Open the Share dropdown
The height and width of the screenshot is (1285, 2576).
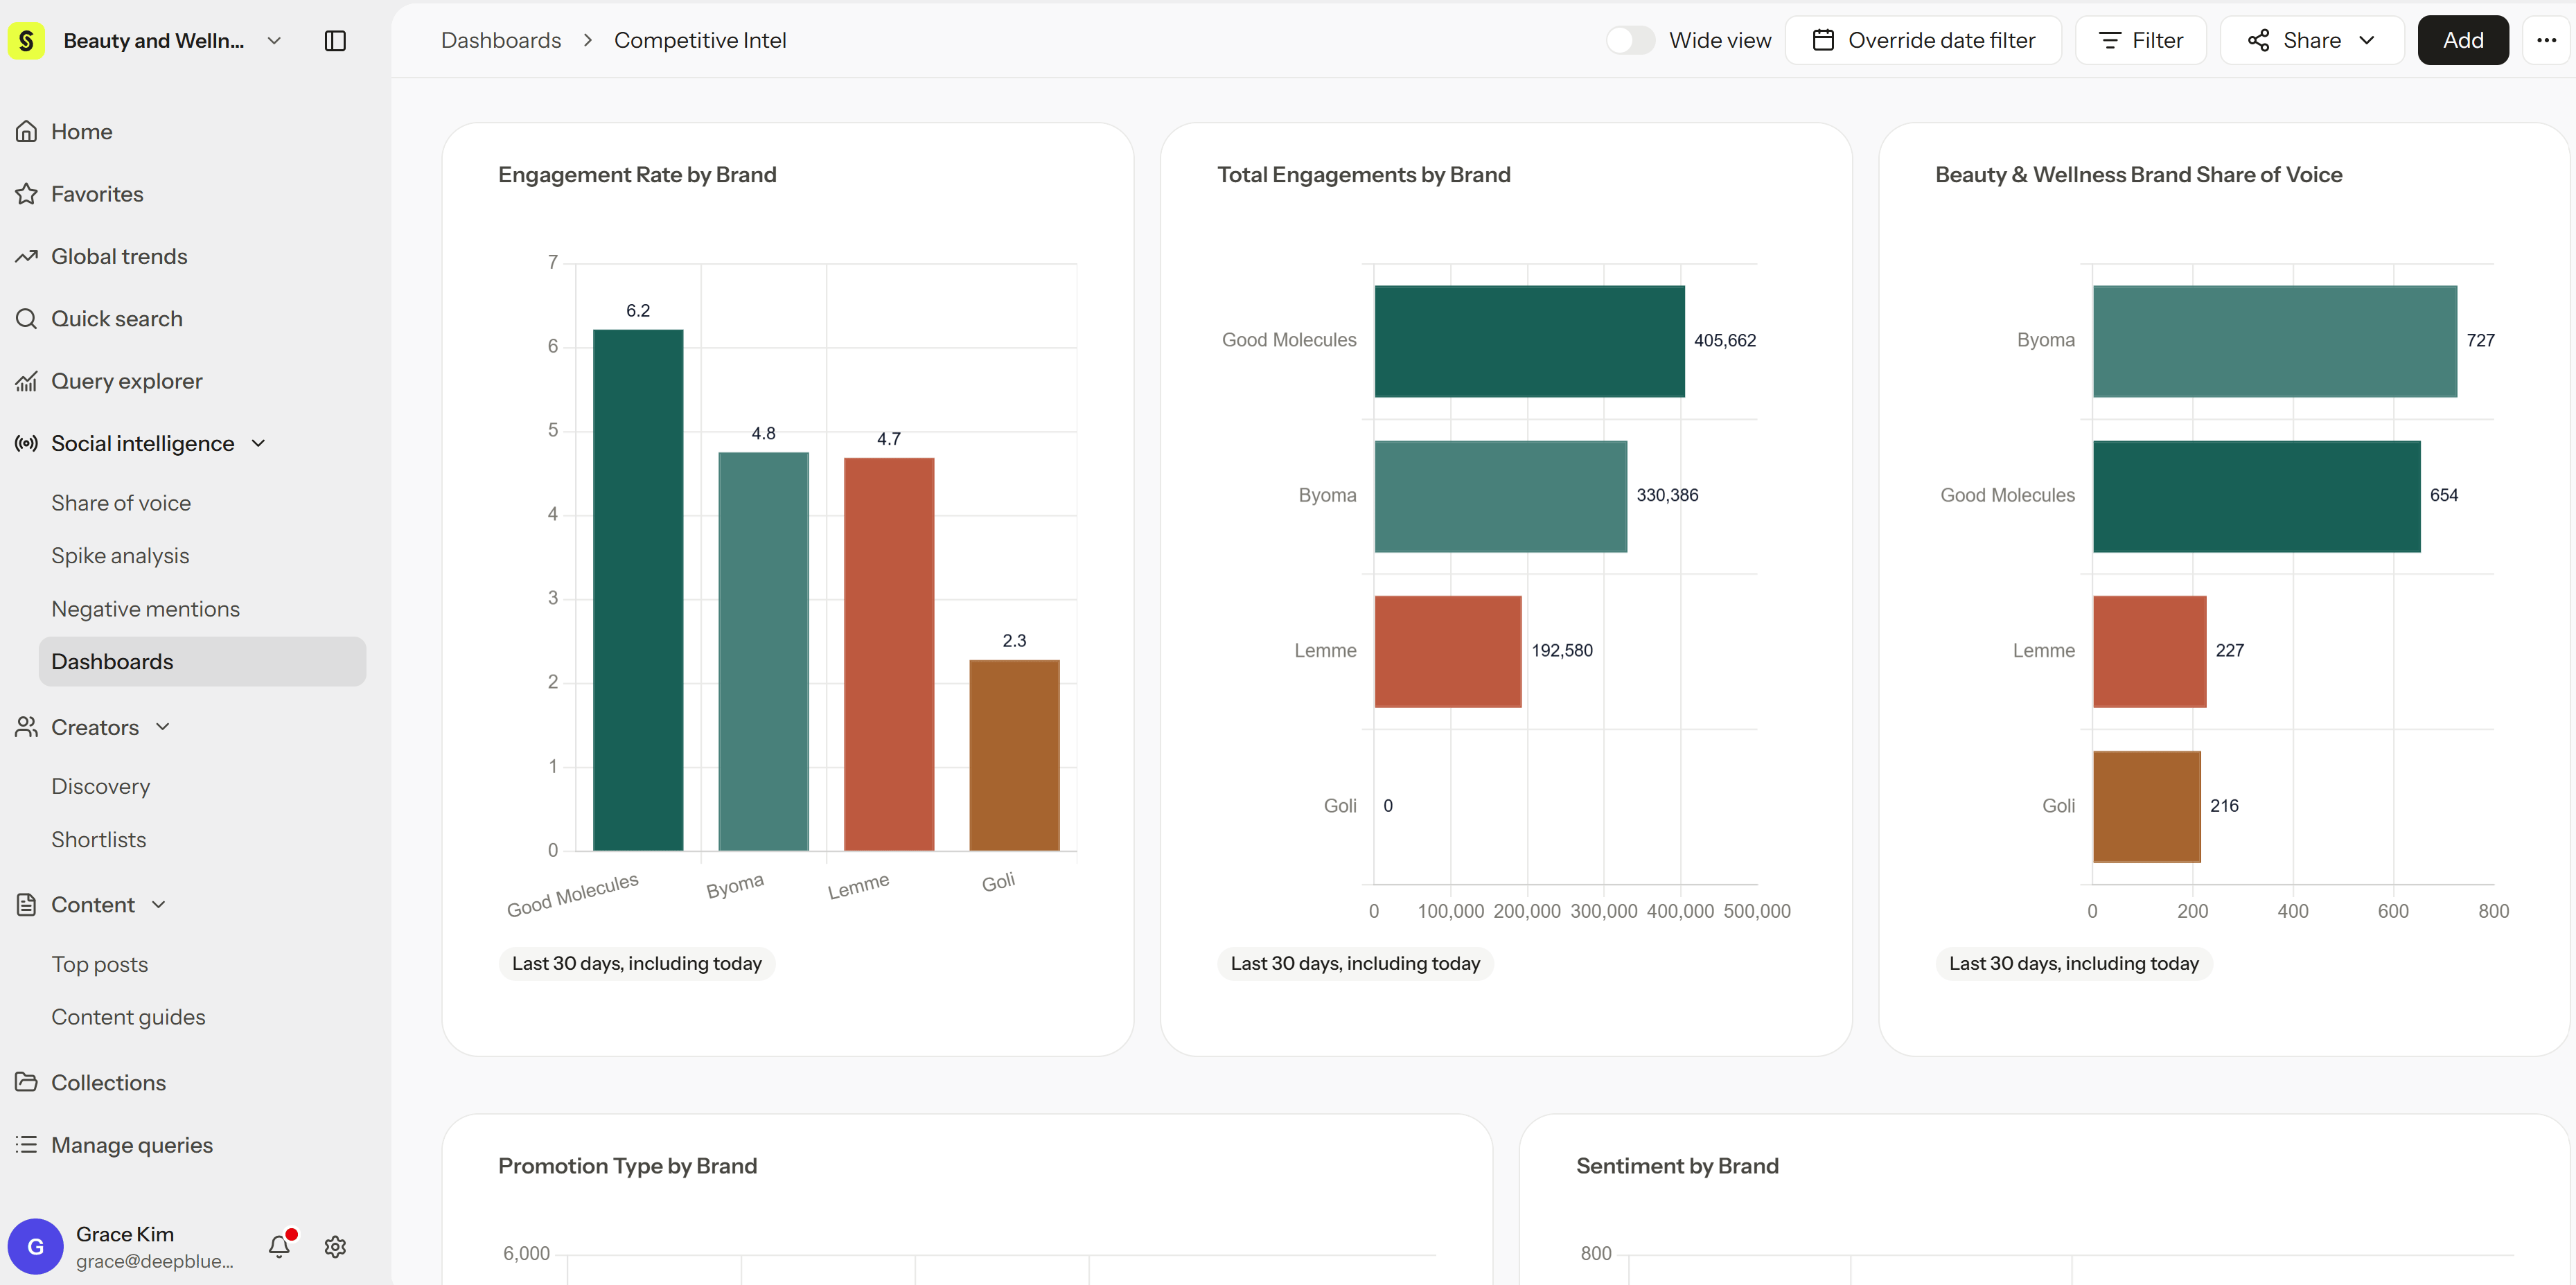(2312, 40)
